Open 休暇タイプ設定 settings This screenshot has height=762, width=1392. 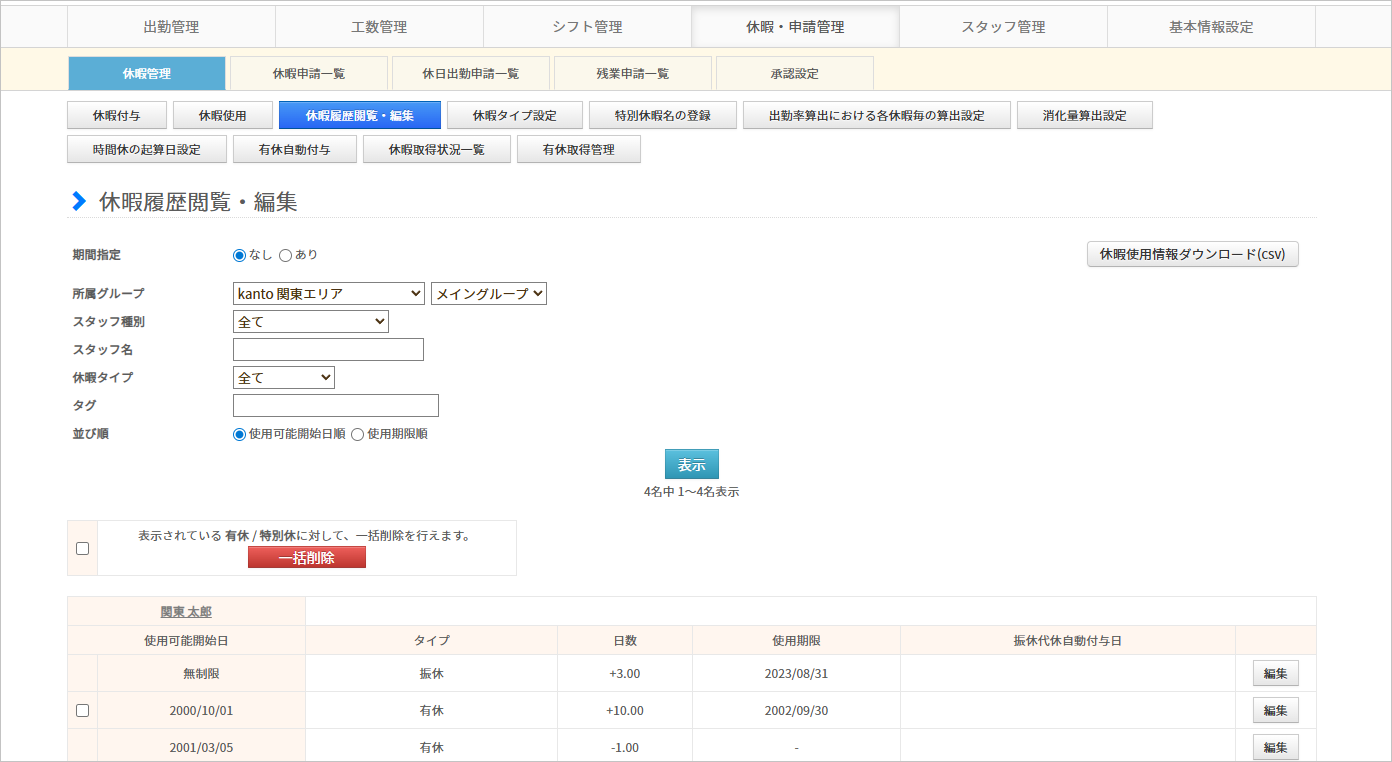[x=514, y=115]
